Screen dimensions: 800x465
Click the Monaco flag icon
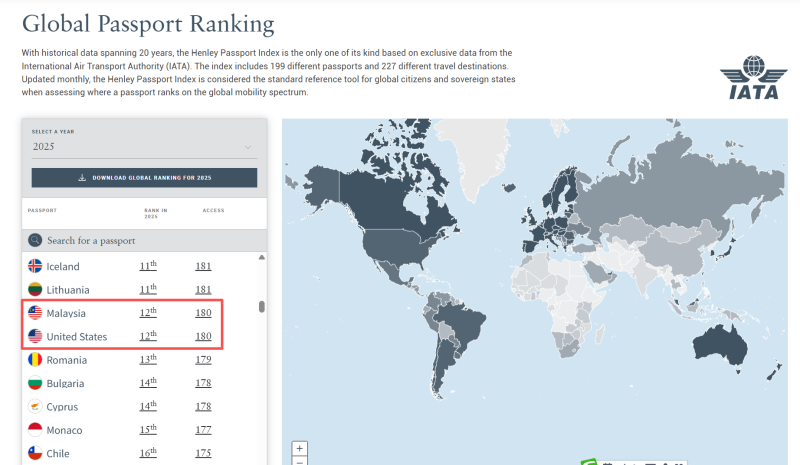click(35, 430)
